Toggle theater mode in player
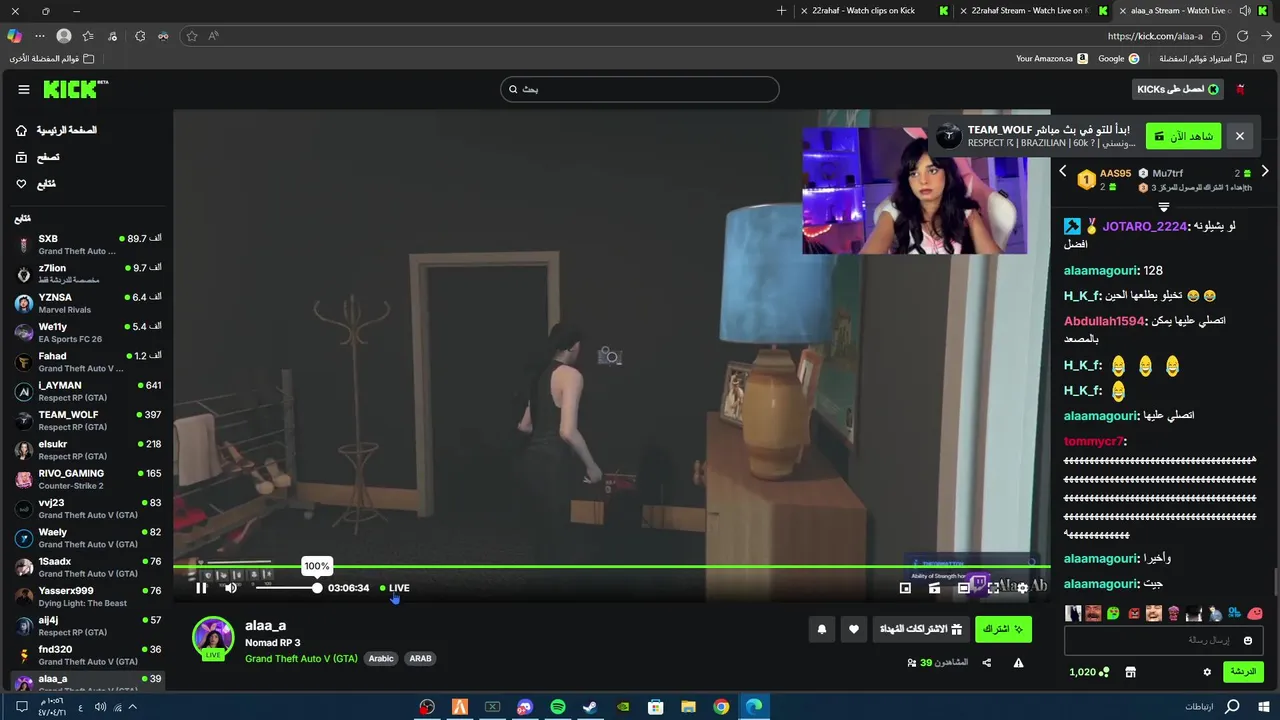 [964, 588]
